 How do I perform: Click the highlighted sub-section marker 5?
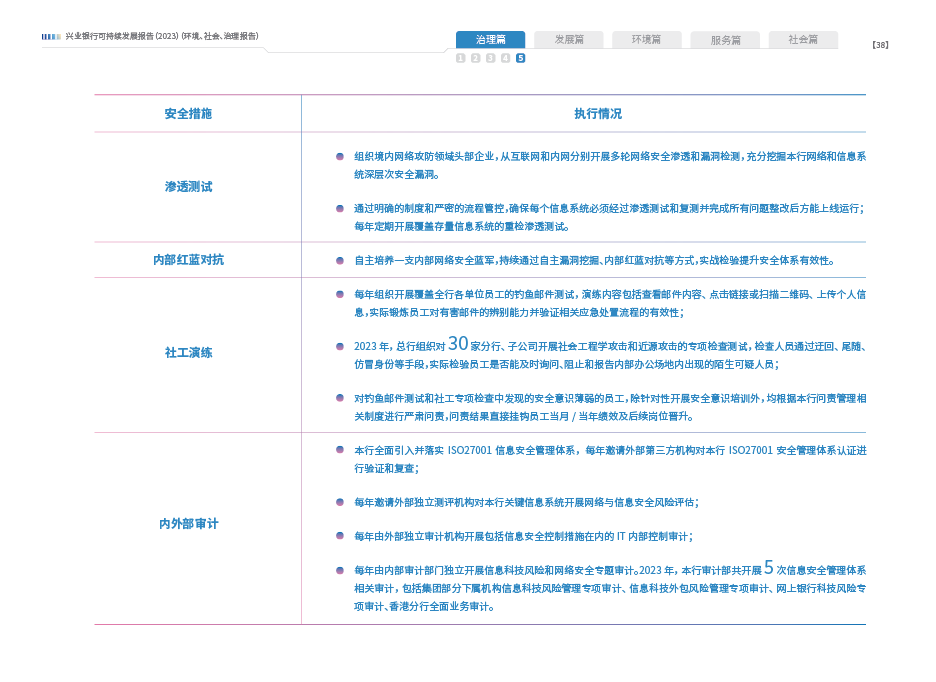point(521,58)
